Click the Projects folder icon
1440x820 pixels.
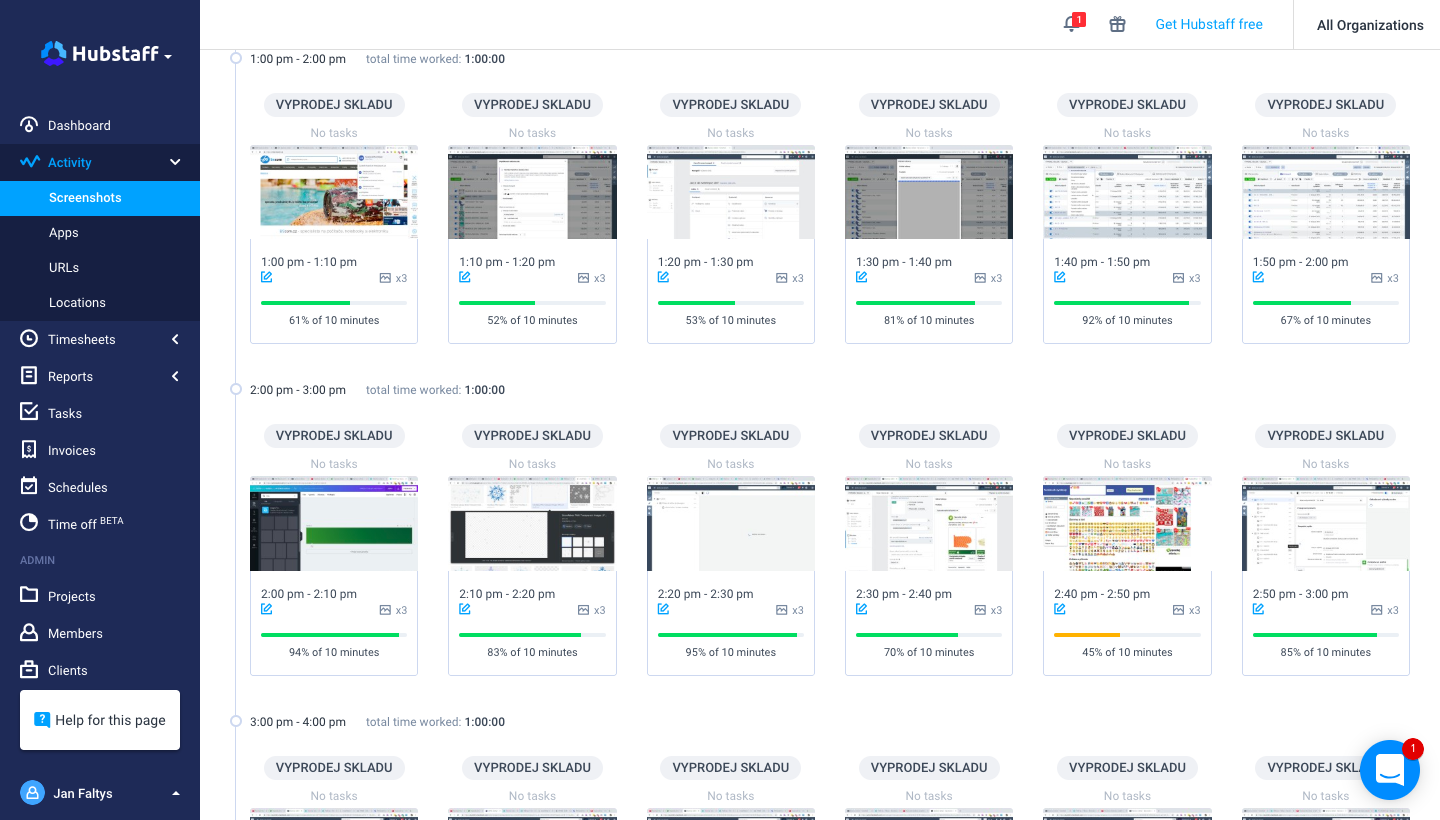[29, 596]
